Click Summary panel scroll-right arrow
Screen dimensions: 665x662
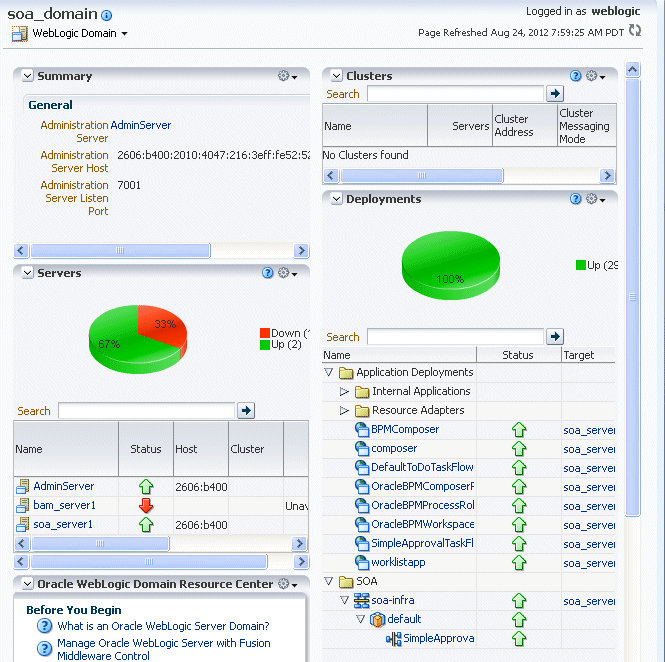301,251
